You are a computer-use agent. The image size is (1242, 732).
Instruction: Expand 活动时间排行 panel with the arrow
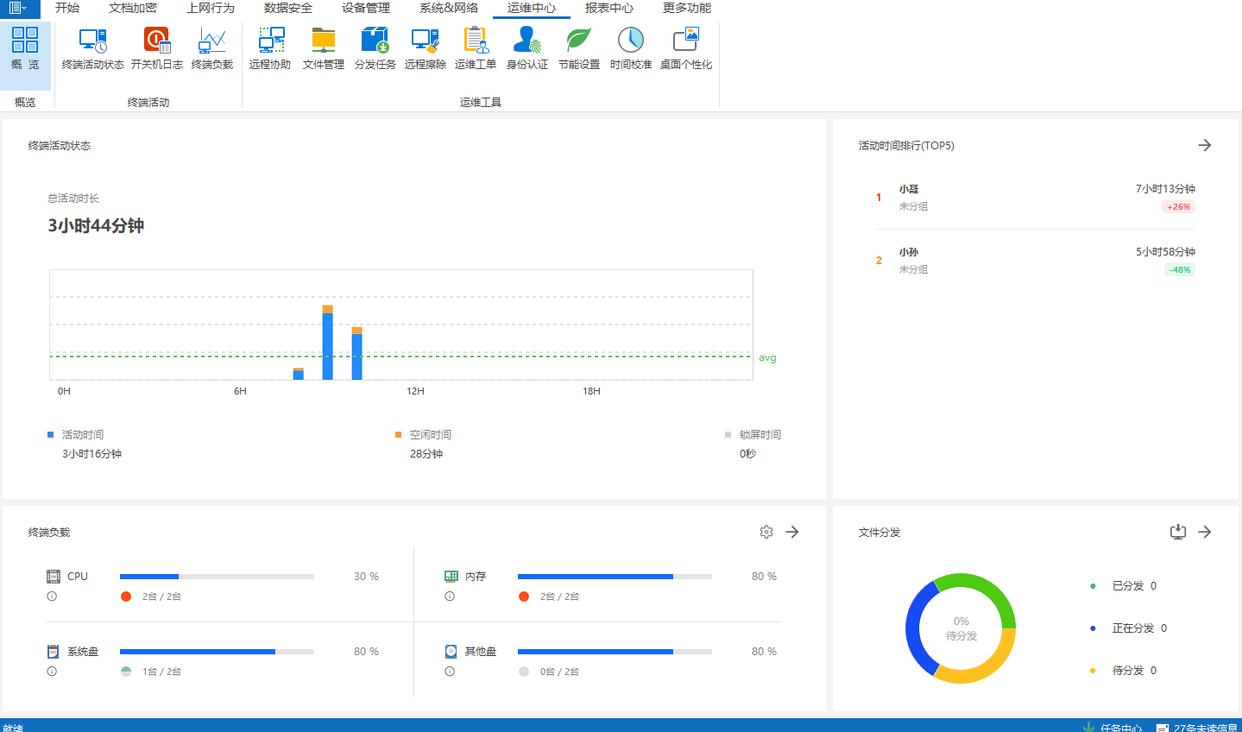pos(1205,145)
